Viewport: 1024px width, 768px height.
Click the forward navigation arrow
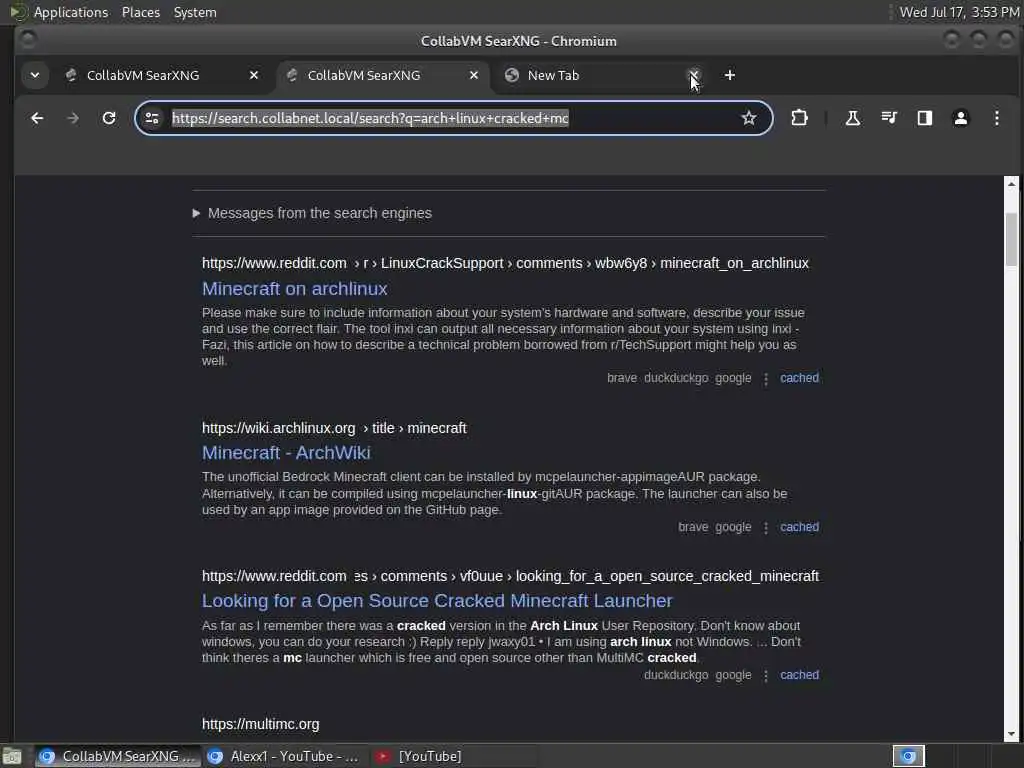(x=73, y=118)
